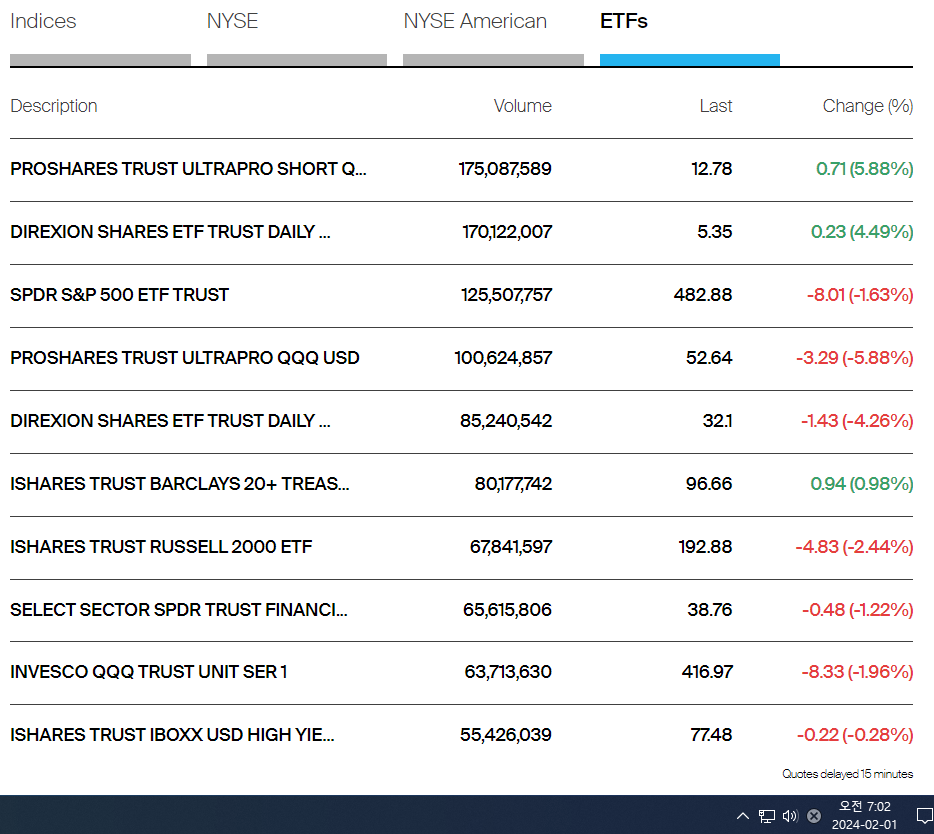Open the notification center icon

[x=924, y=816]
